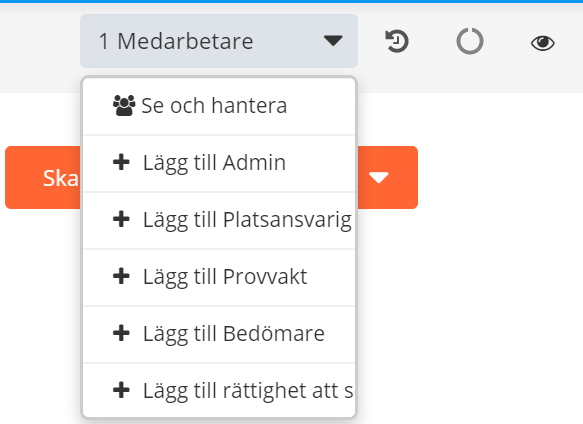Click the plus icon beside Lägg till Bedömare
This screenshot has width=583, height=424.
[x=121, y=333]
